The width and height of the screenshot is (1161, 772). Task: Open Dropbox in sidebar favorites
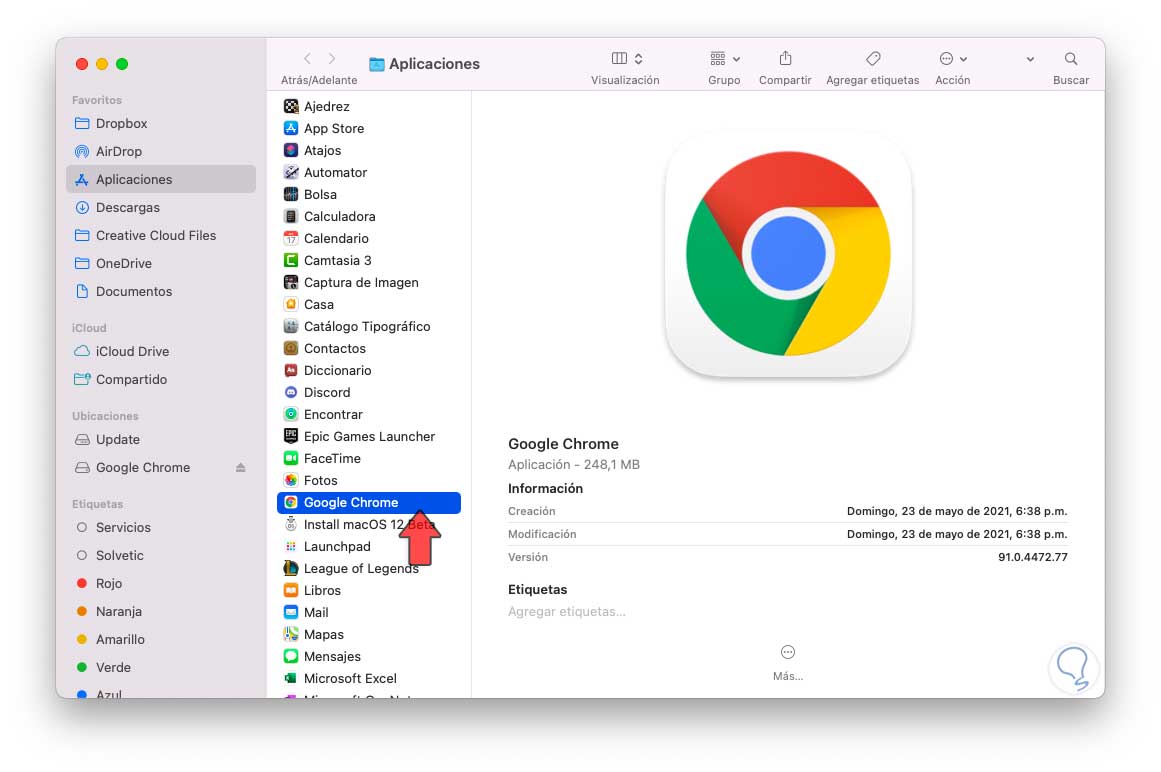pyautogui.click(x=161, y=124)
